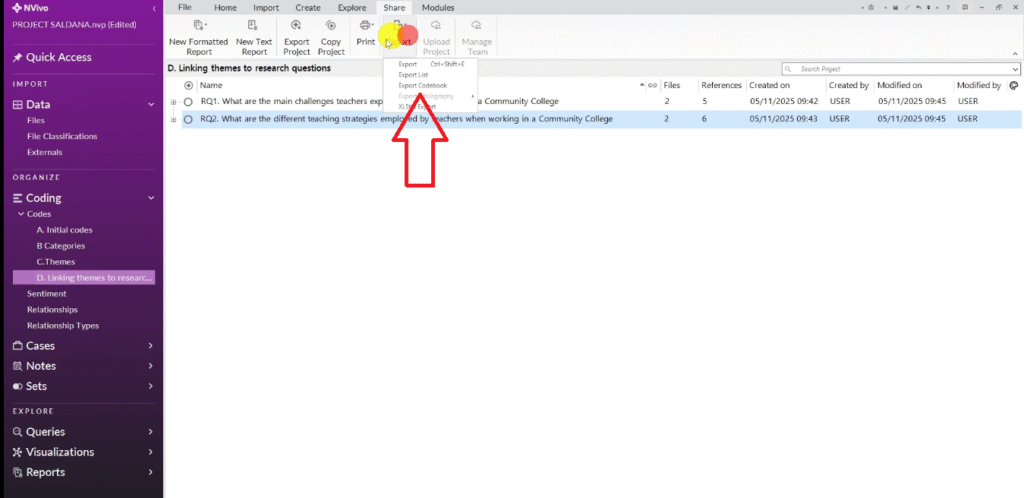The image size is (1024, 498).
Task: Open the Search Project dropdown arrow
Action: 1015,69
